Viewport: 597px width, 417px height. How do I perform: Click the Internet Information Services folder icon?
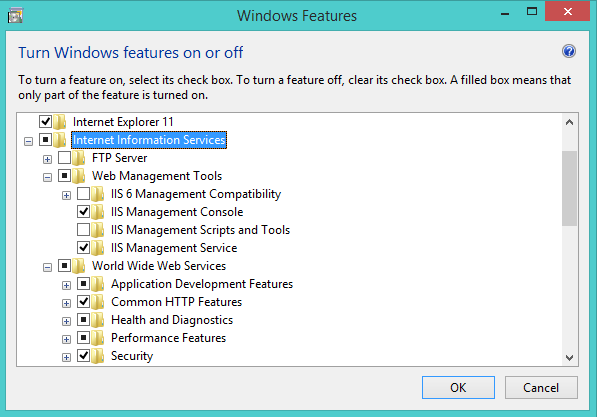coord(60,140)
